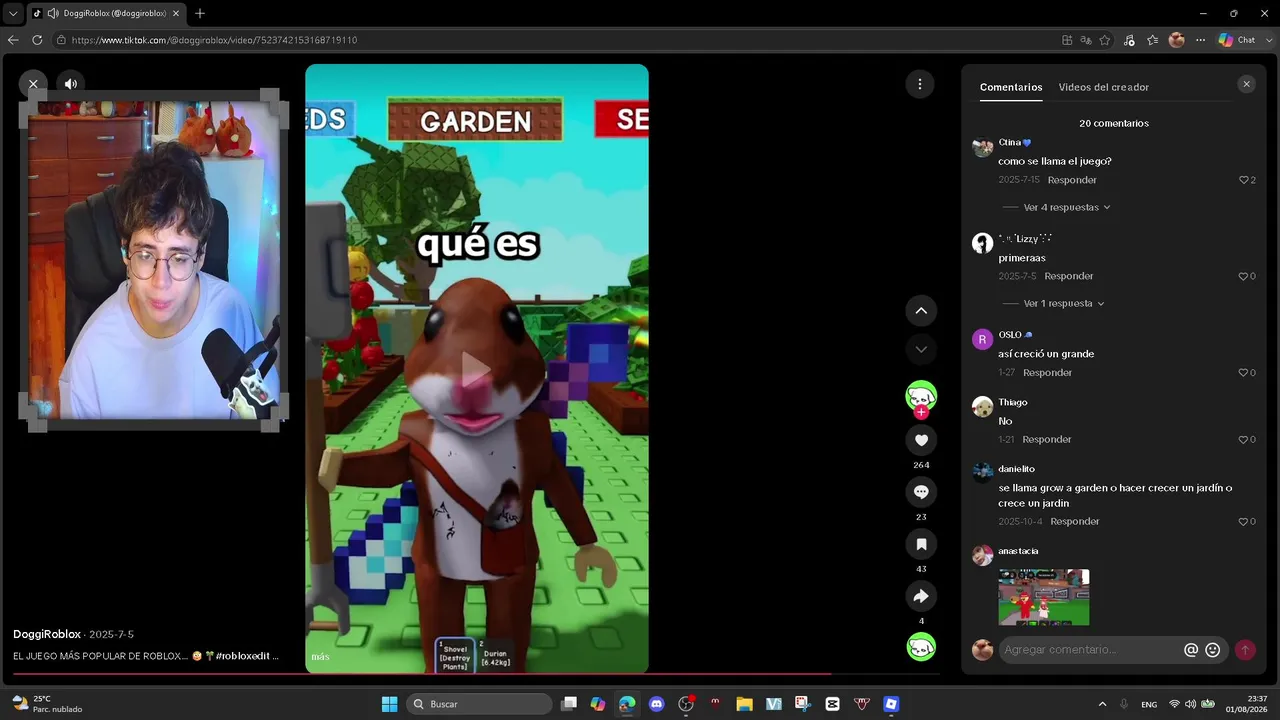This screenshot has width=1280, height=720.
Task: Post comment with the red arrow button
Action: tap(1245, 650)
